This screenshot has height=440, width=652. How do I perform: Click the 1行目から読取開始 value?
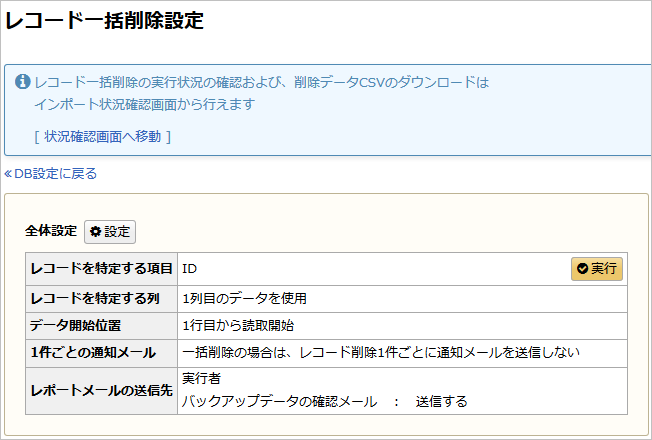[238, 326]
